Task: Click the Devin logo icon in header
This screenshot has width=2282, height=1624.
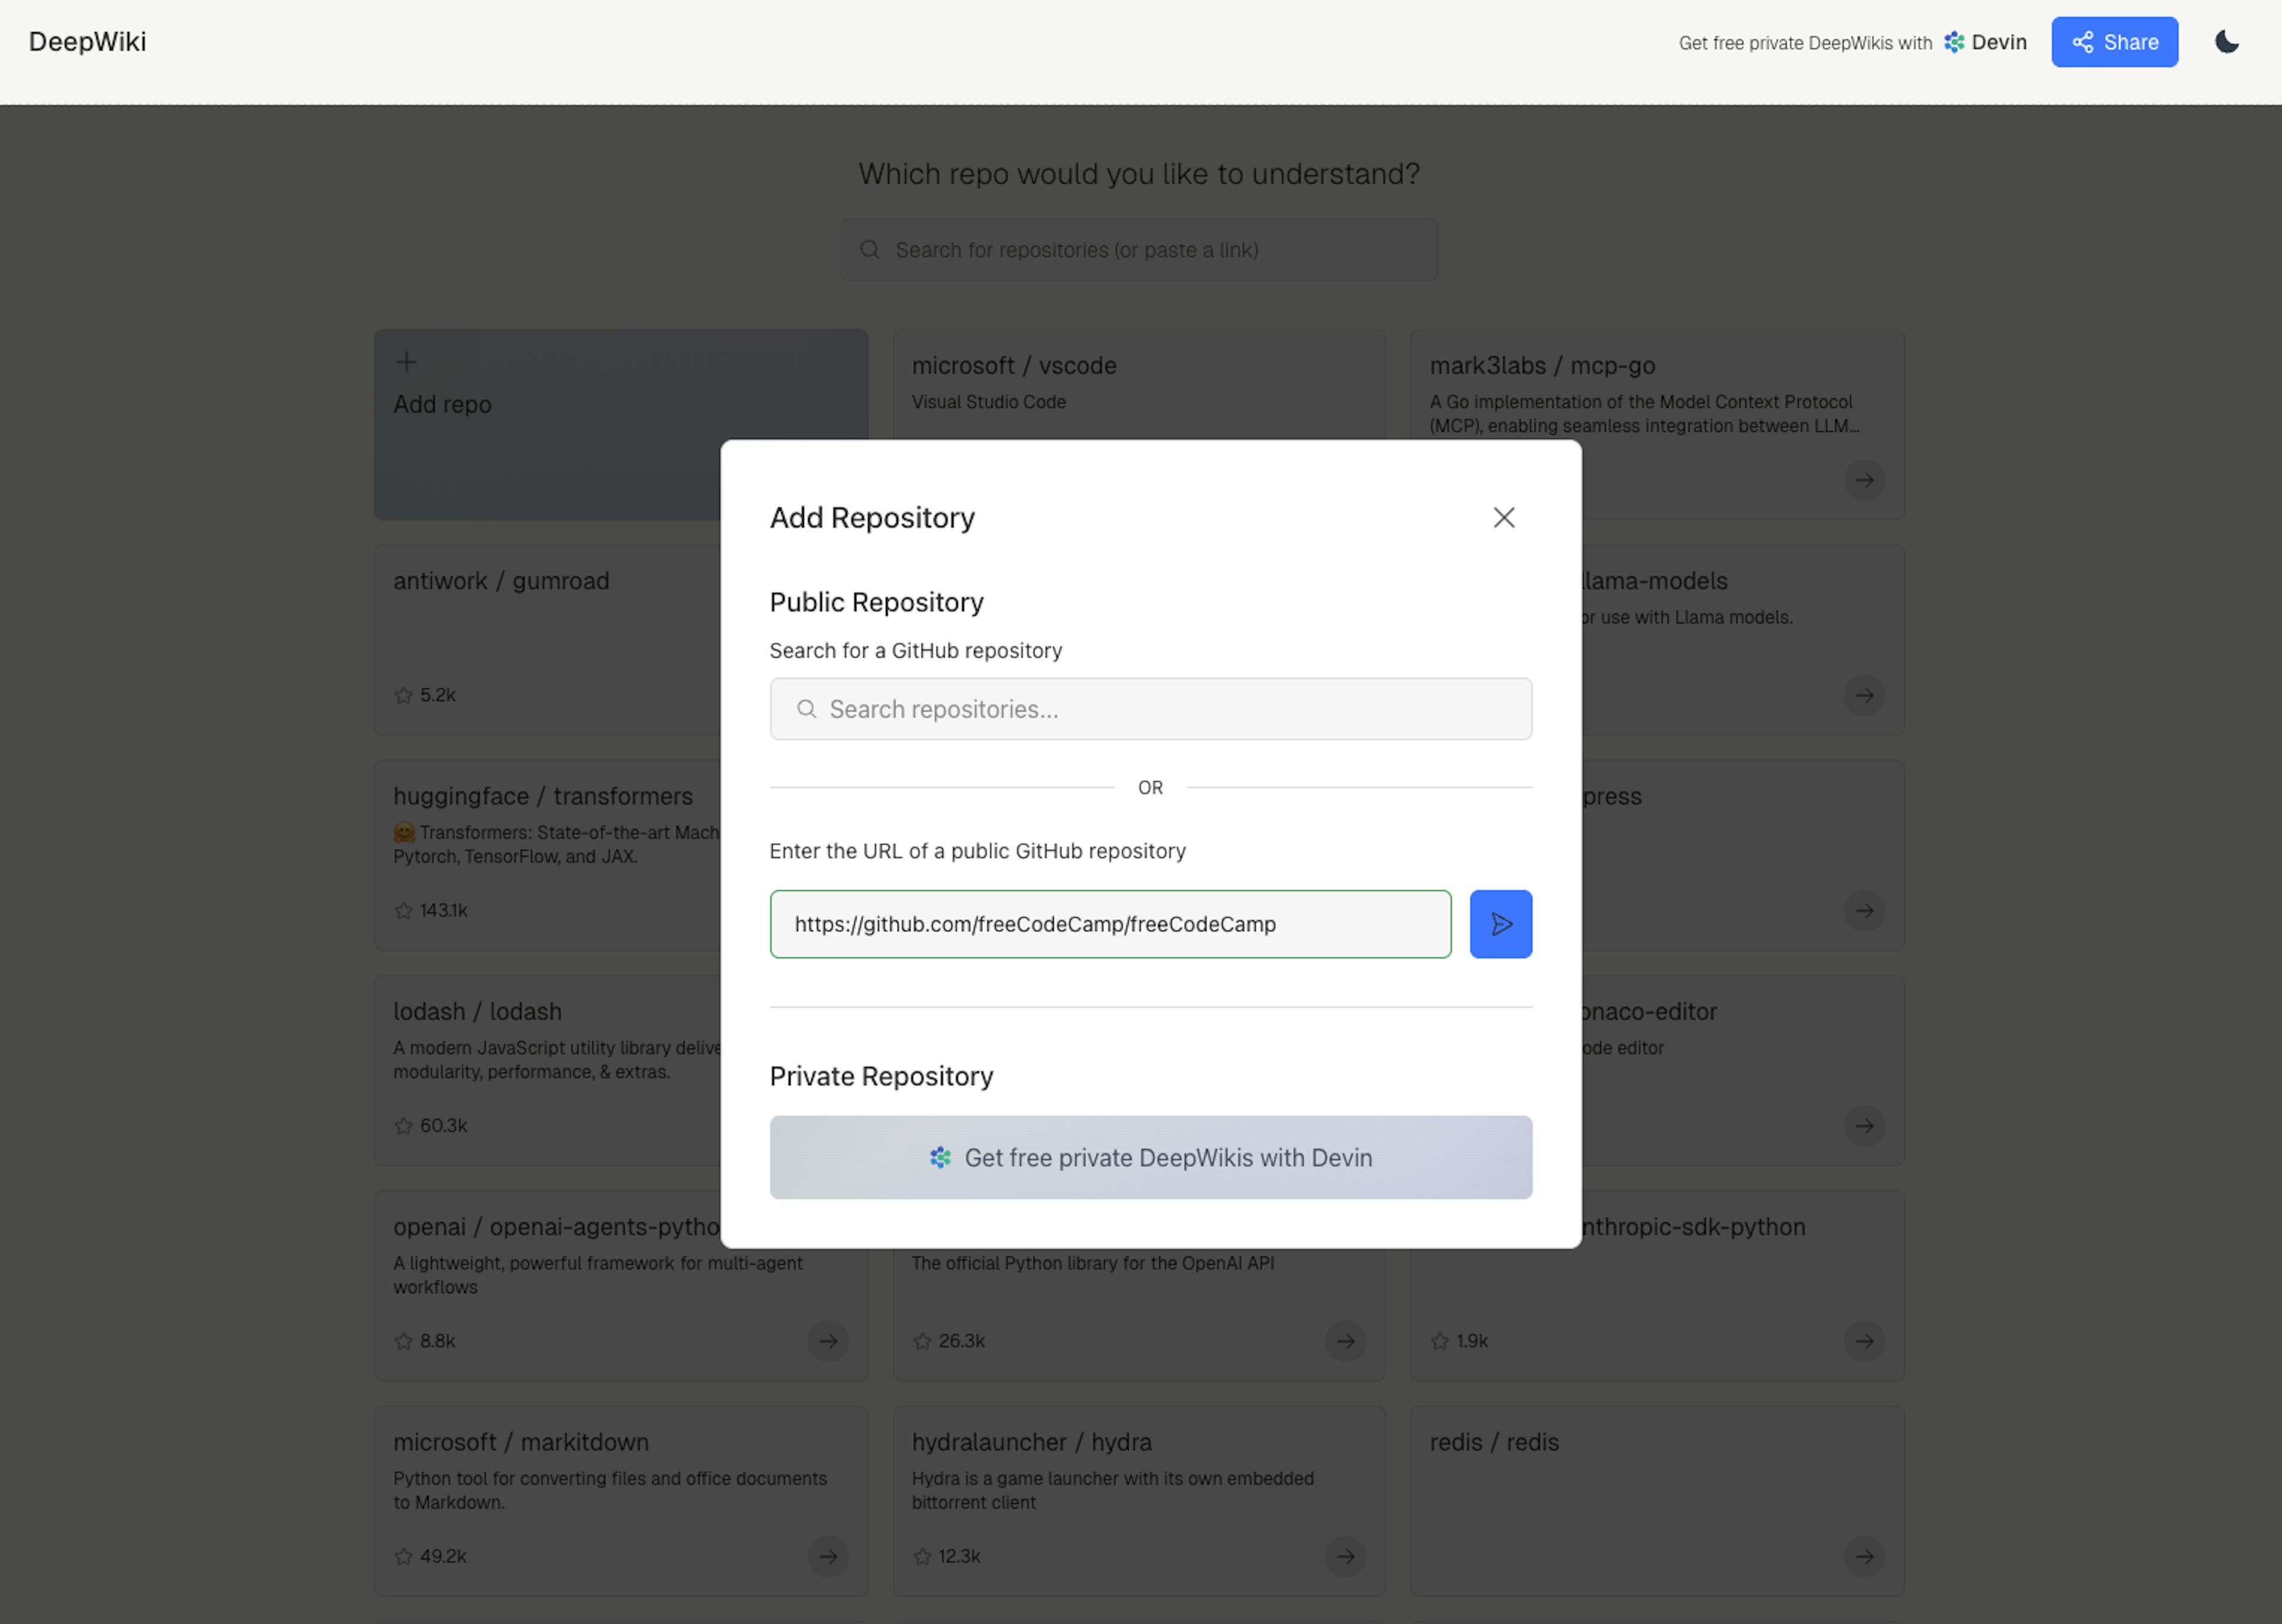Action: point(1953,42)
